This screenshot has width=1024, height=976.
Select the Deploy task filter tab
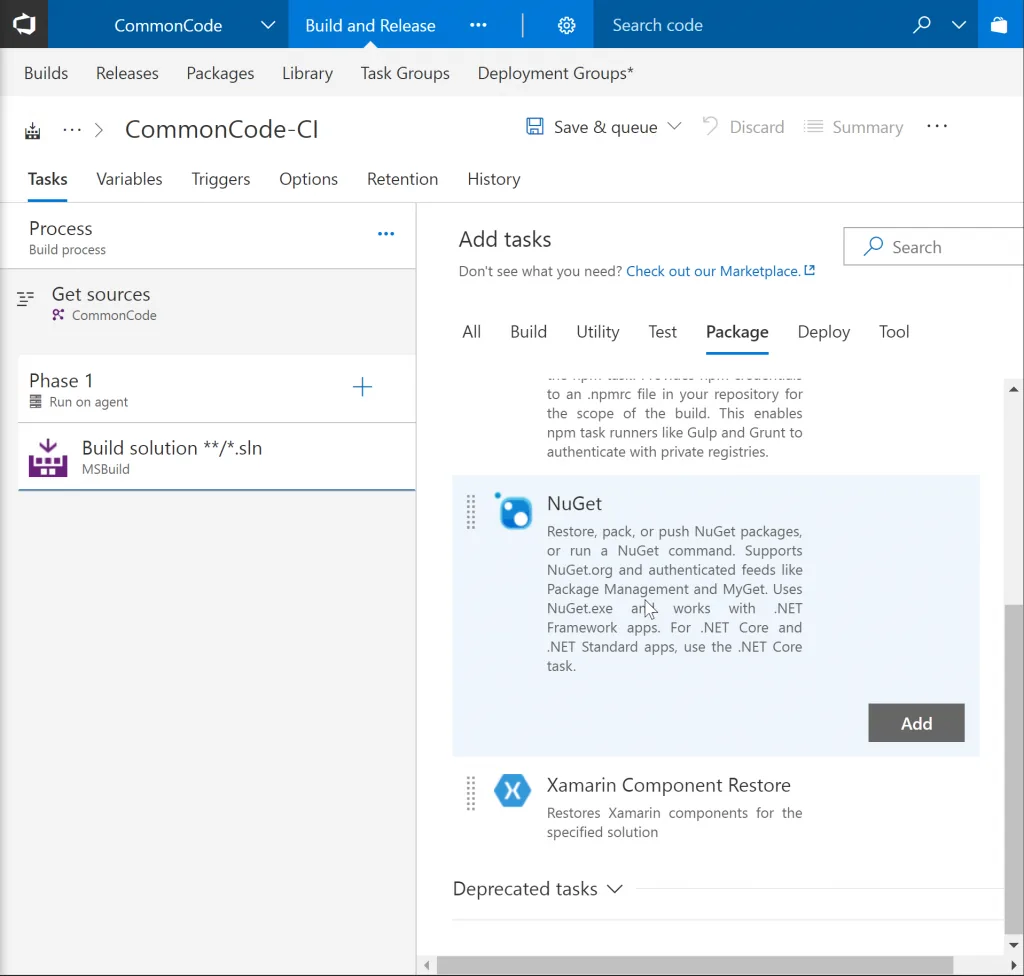pos(823,331)
